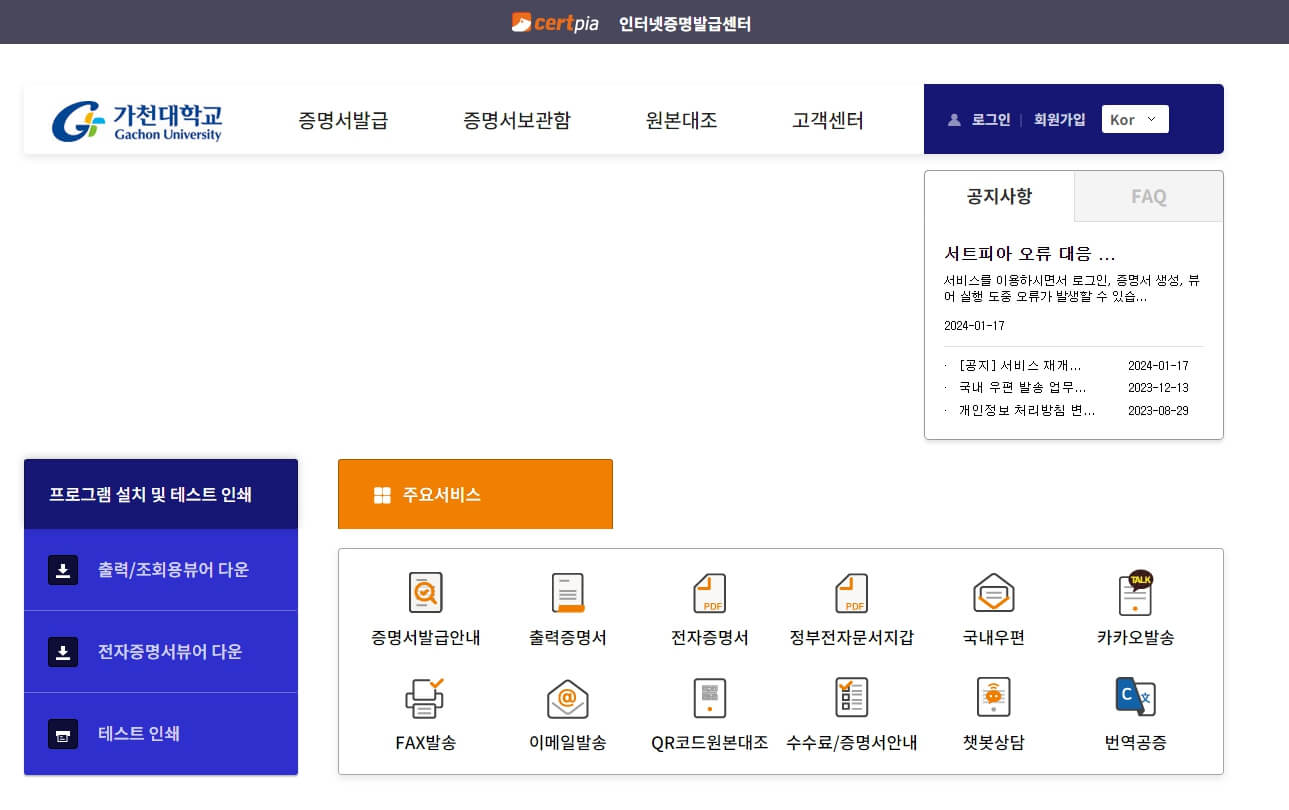Viewport: 1289px width, 810px height.
Task: Open the 번역공증 translation icon
Action: click(x=1136, y=698)
